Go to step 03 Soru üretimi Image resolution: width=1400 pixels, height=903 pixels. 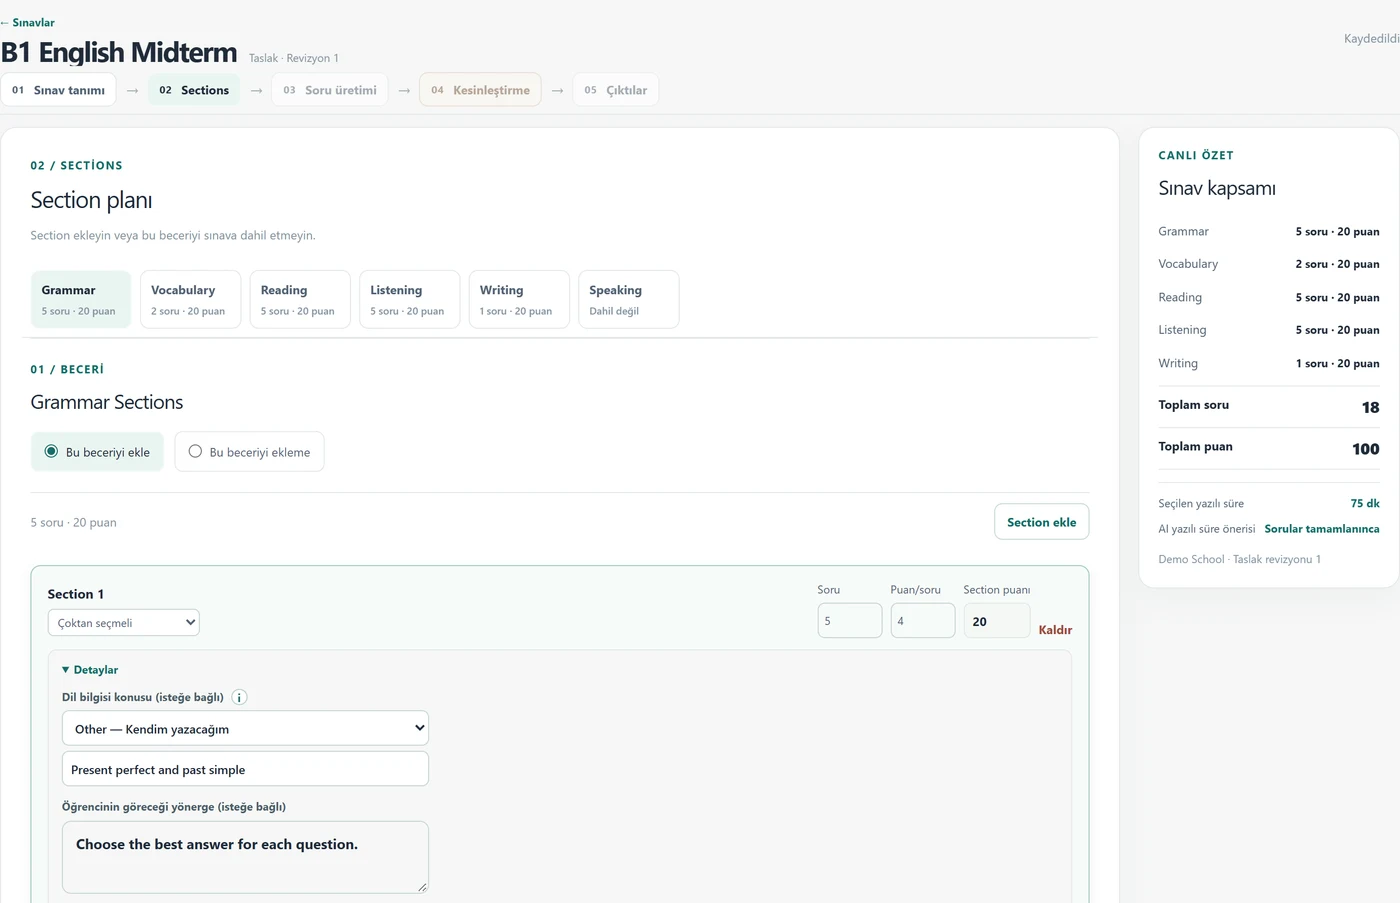pyautogui.click(x=329, y=90)
